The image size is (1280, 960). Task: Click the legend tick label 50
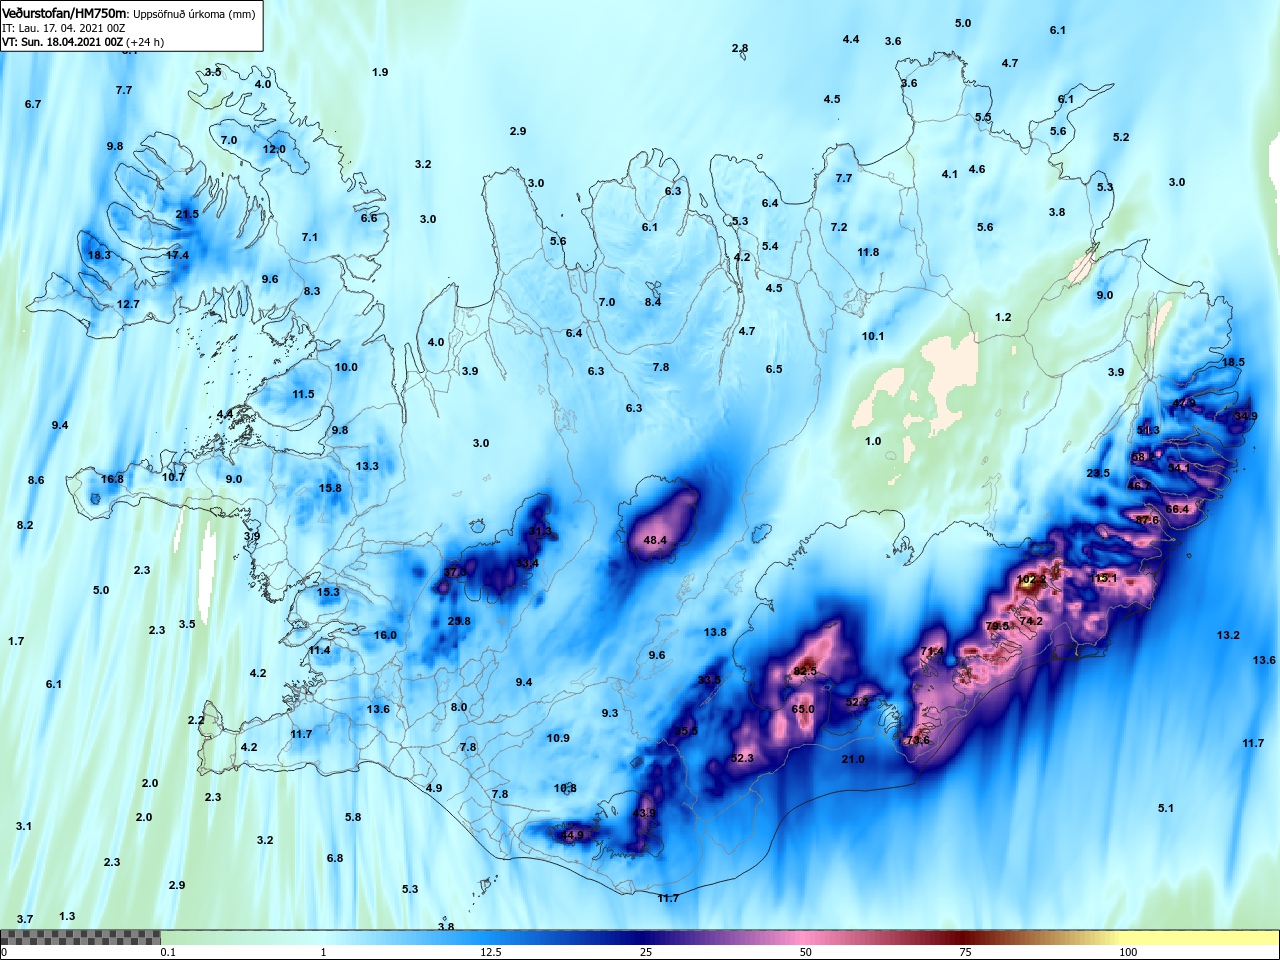click(806, 952)
